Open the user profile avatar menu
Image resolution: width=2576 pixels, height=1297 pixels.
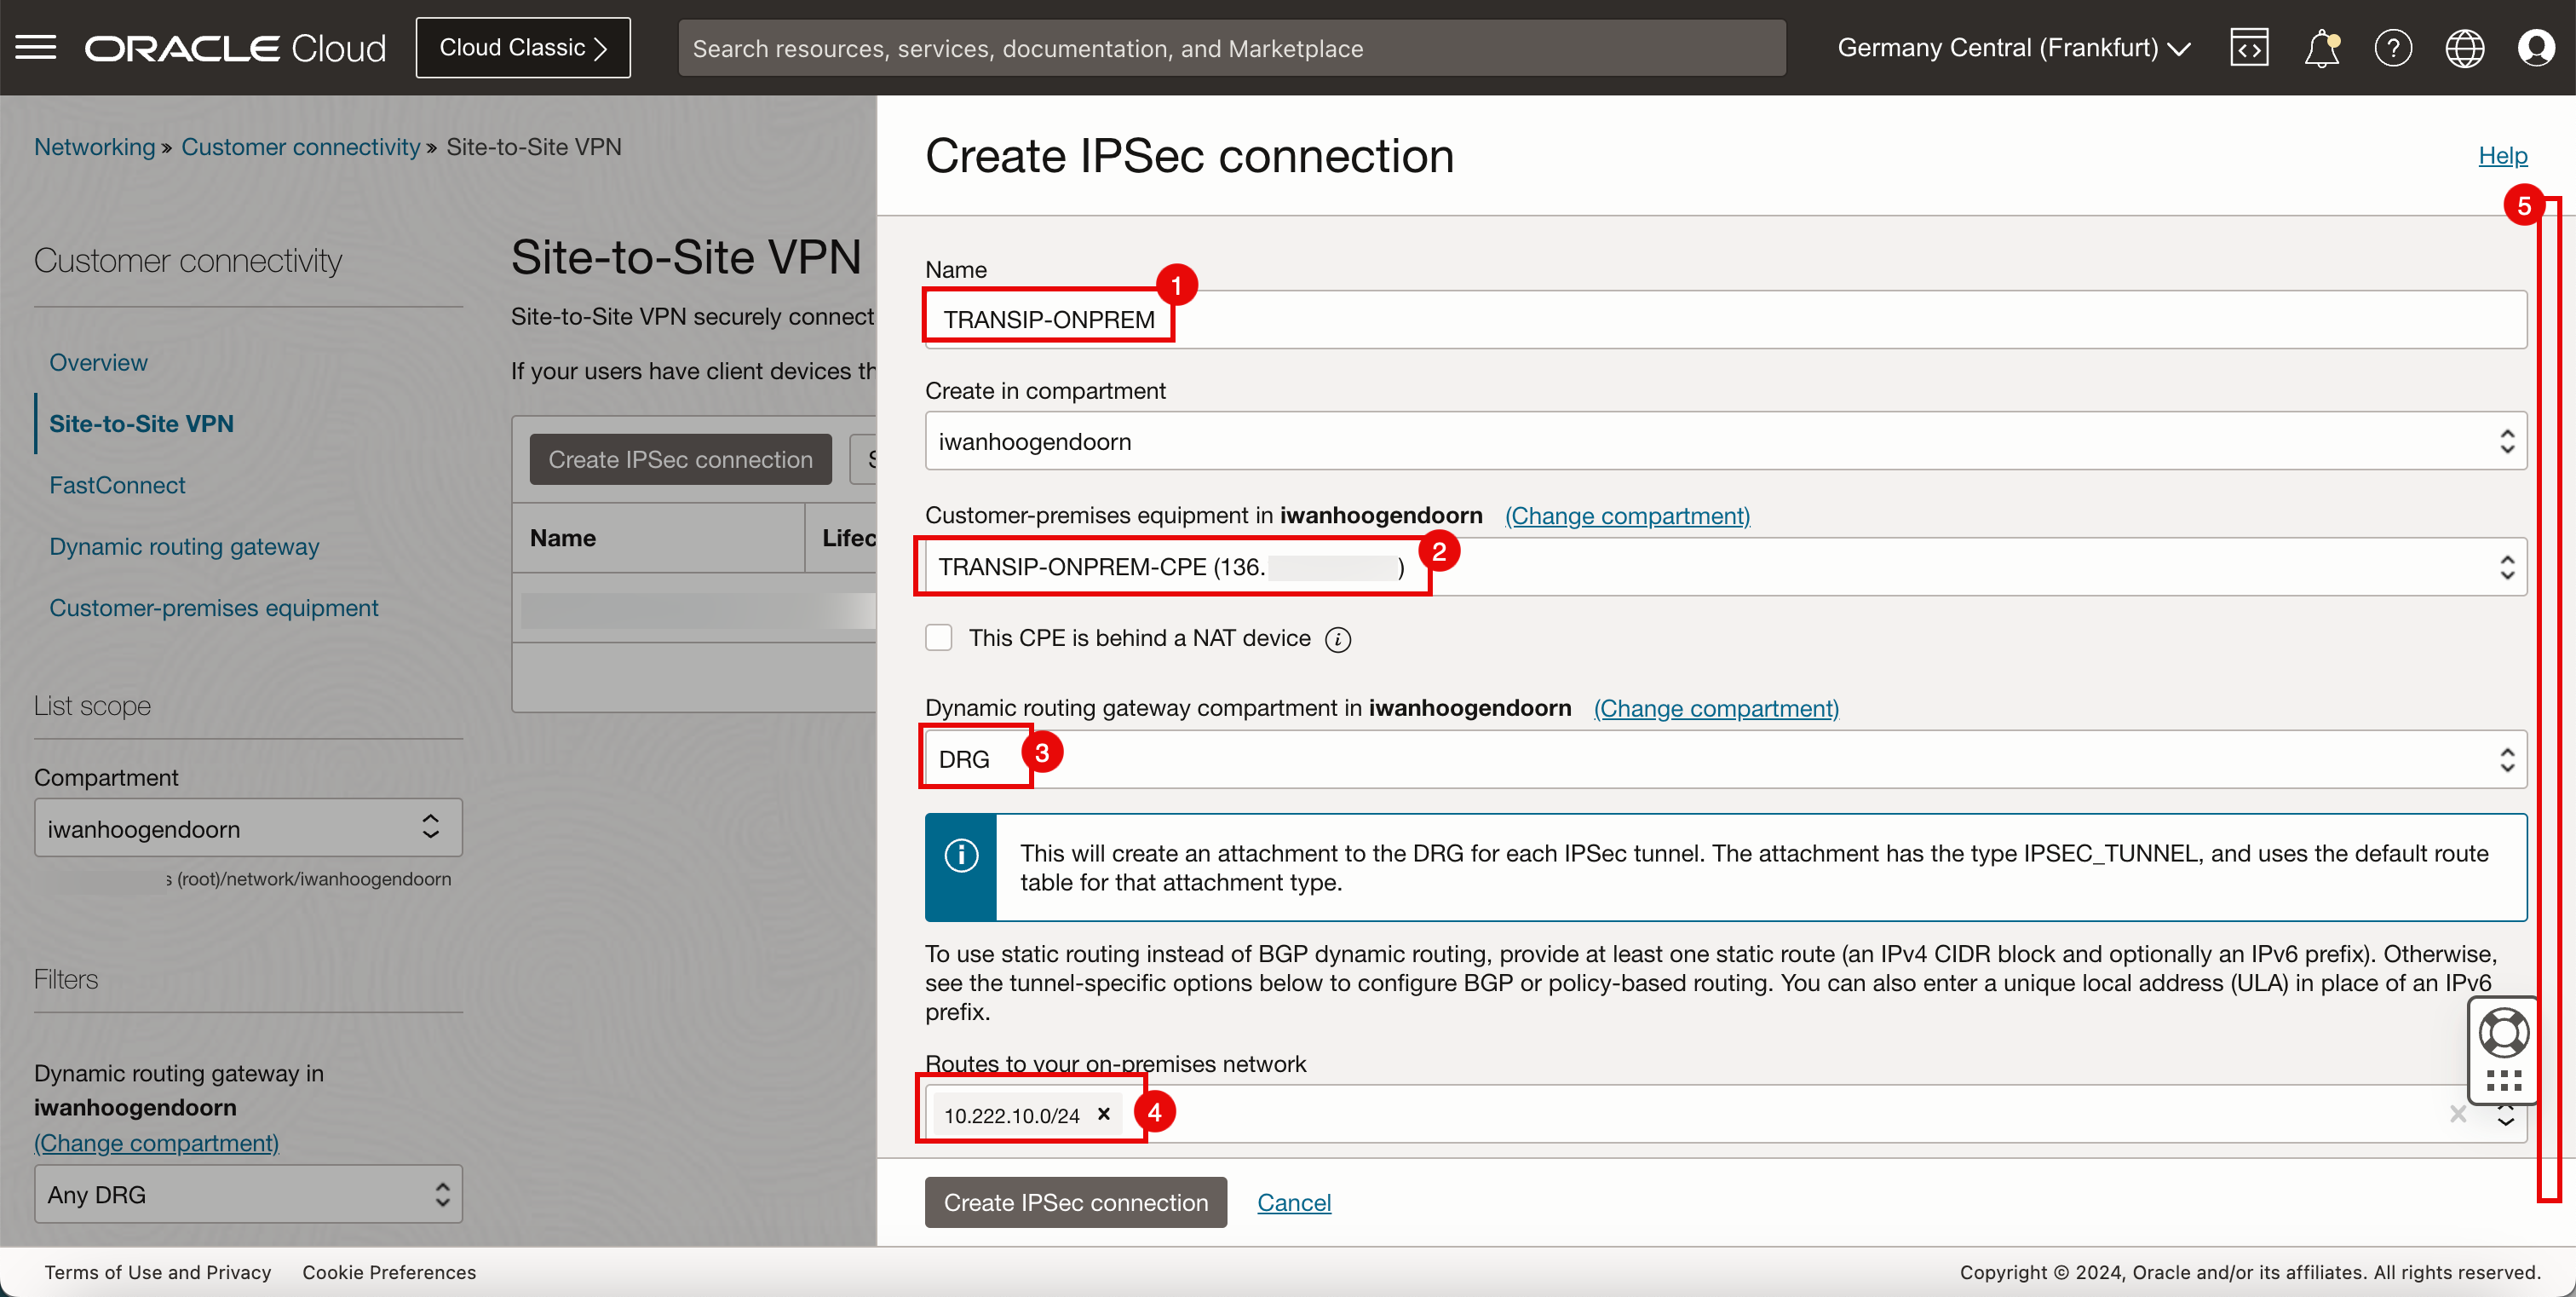[x=2536, y=47]
